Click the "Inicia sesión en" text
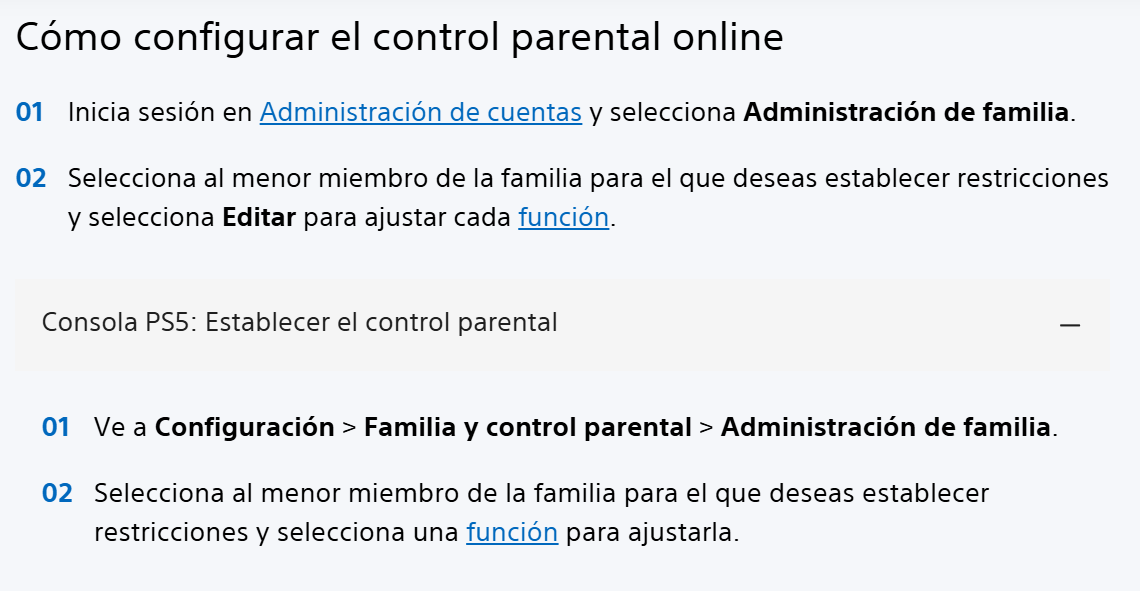The image size is (1140, 591). coord(159,112)
